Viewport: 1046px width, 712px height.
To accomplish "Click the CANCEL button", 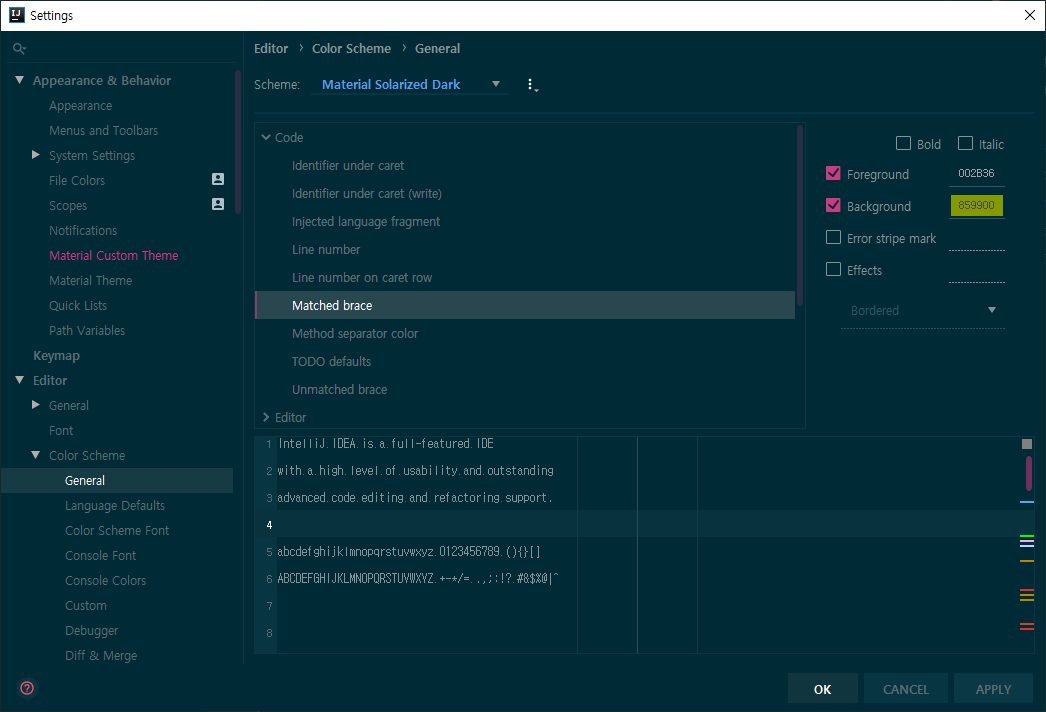I will pyautogui.click(x=906, y=689).
